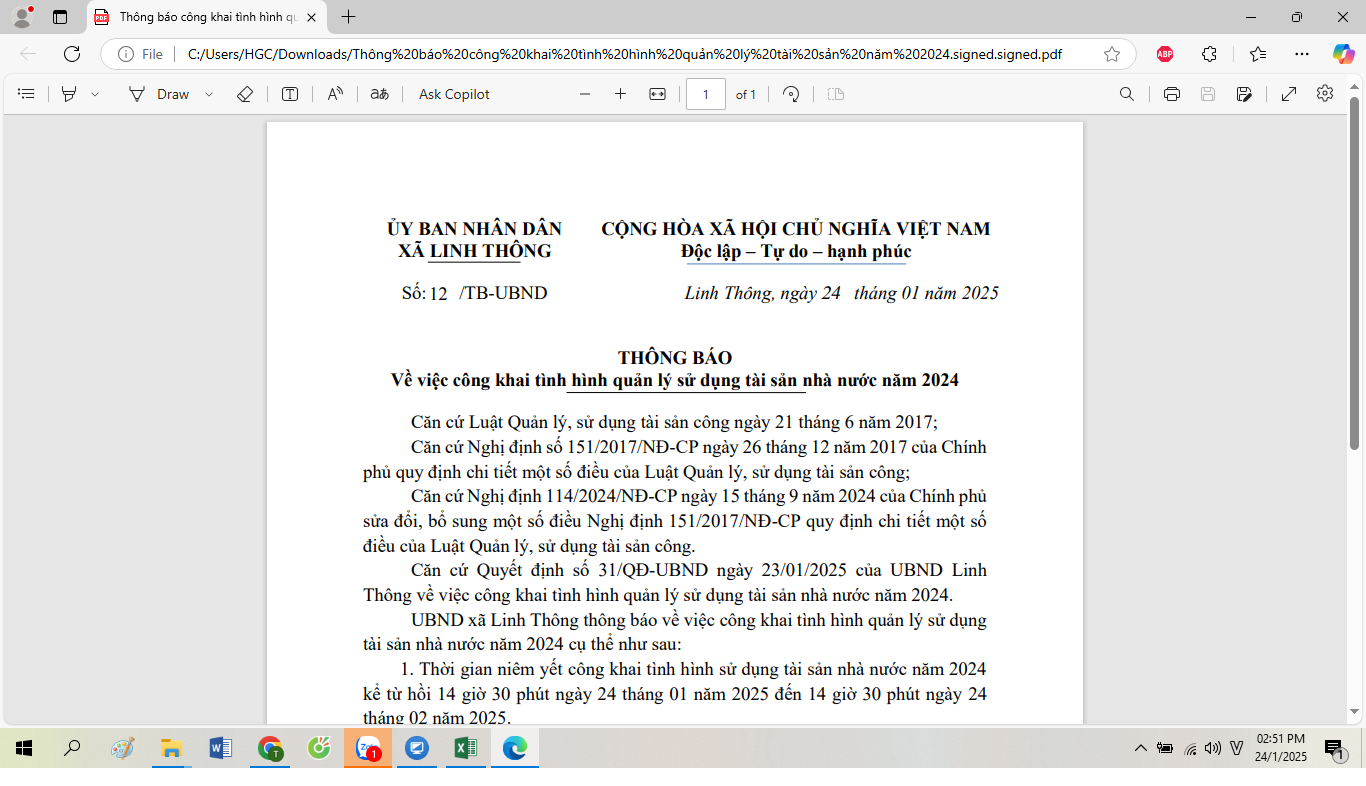
Task: Open the Translate document tool
Action: pos(379,94)
